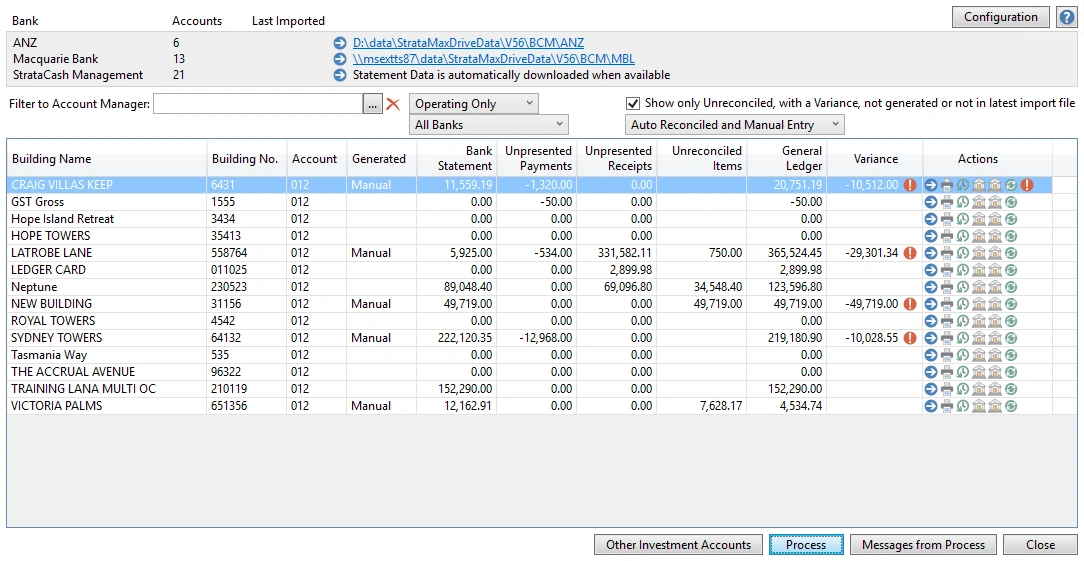Click the history clock icon for GST Gross
1084x561 pixels.
point(963,202)
